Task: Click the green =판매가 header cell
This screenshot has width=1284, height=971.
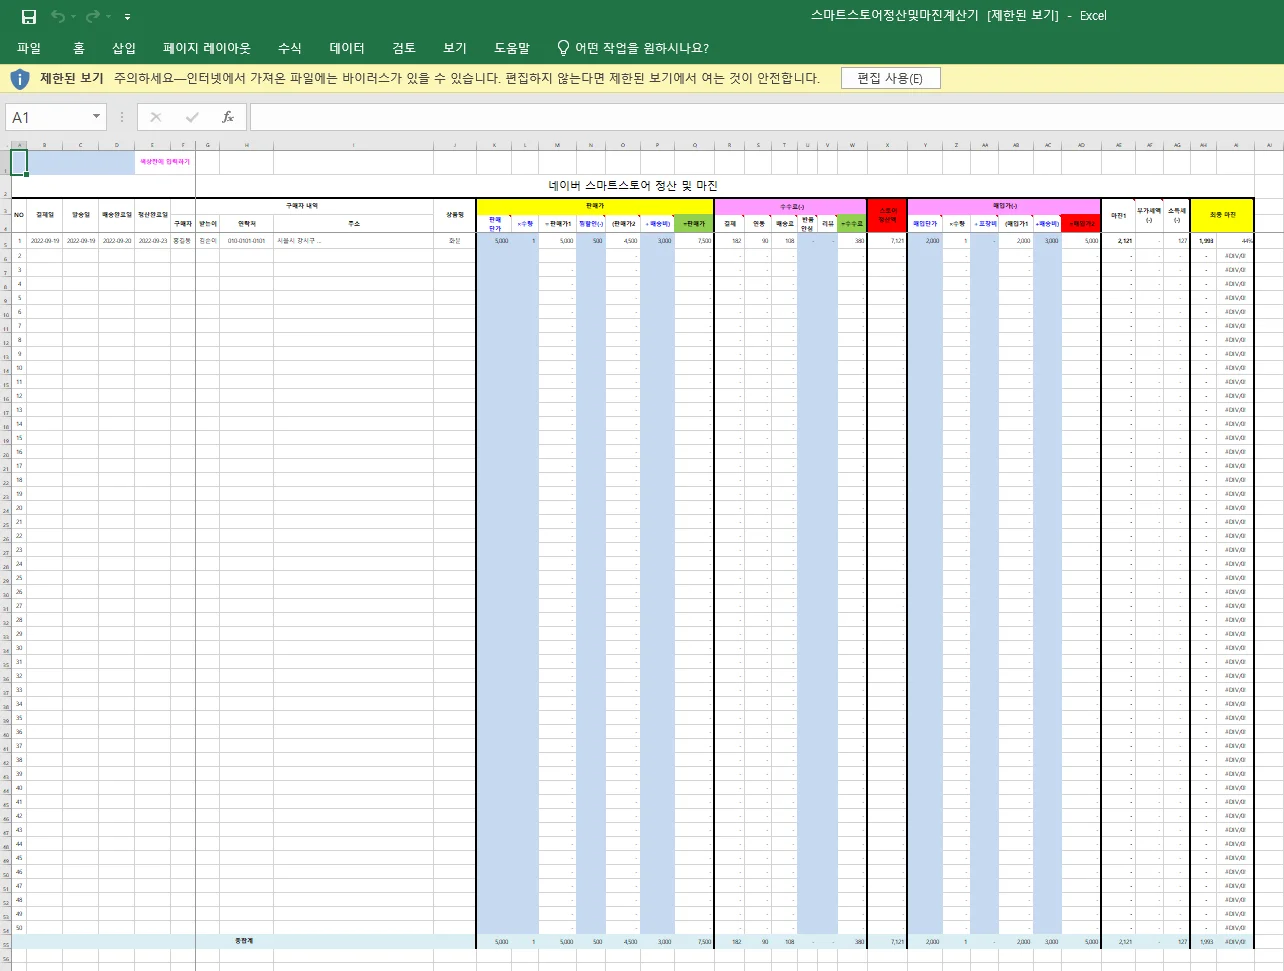Action: point(694,224)
